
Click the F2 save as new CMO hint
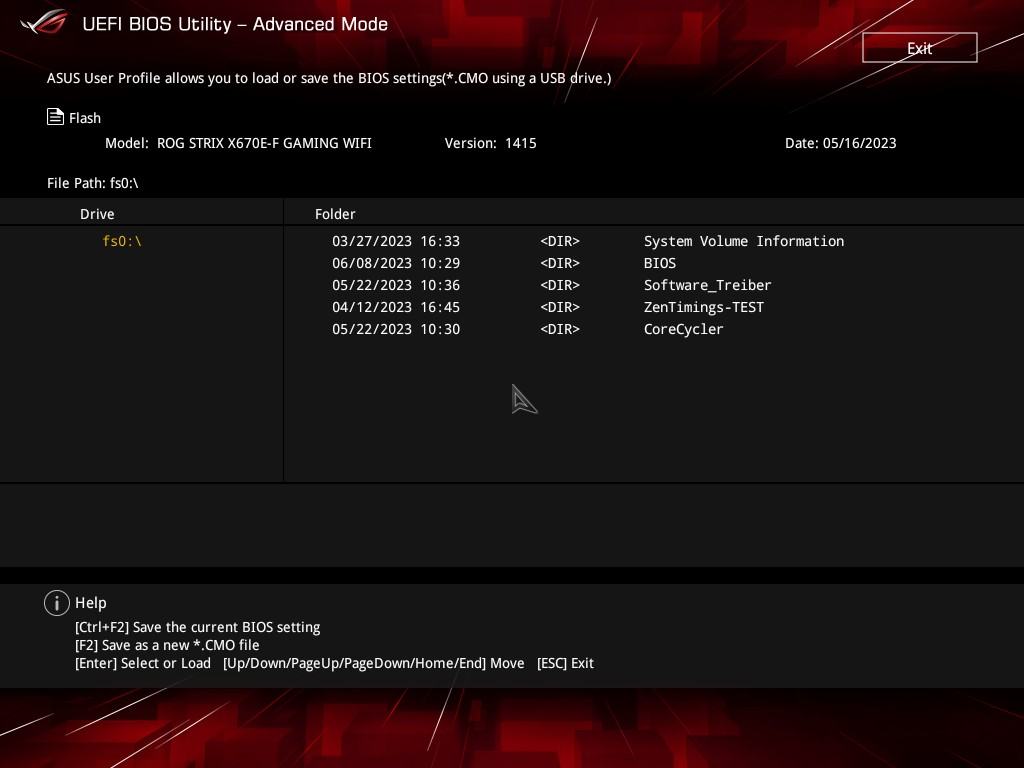(x=167, y=645)
